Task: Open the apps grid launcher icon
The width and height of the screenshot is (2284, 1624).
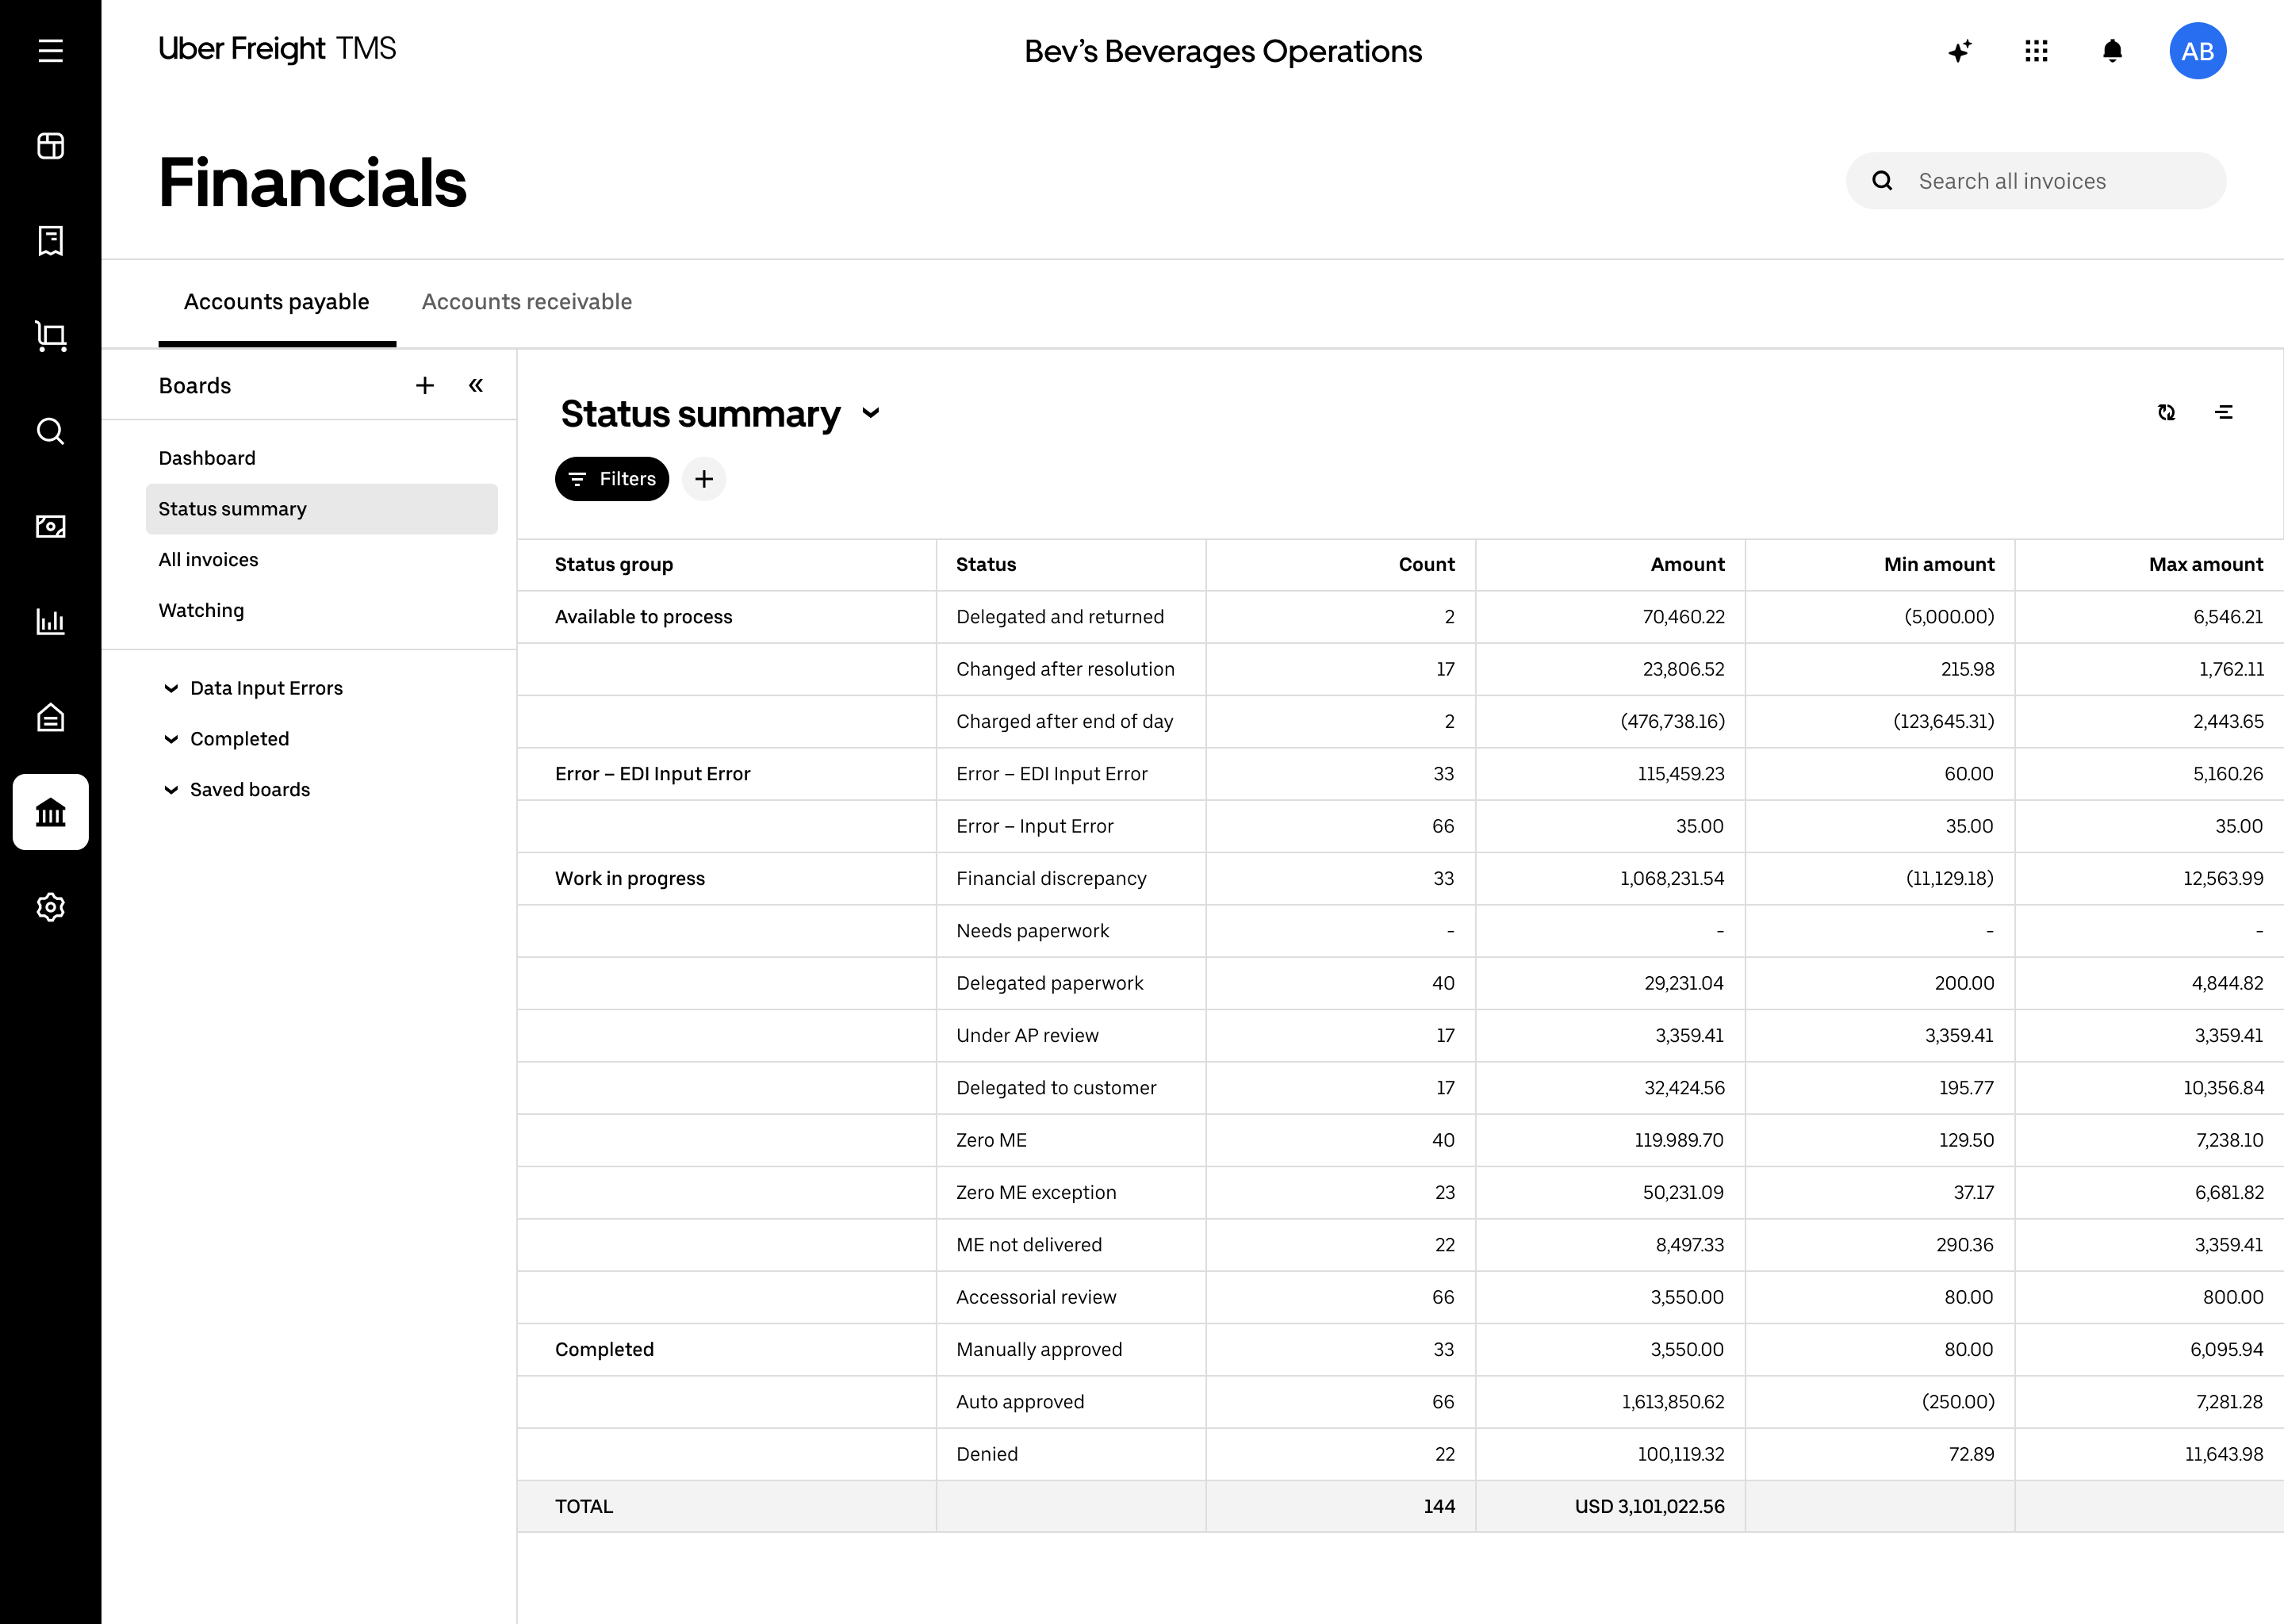Action: tap(2036, 51)
